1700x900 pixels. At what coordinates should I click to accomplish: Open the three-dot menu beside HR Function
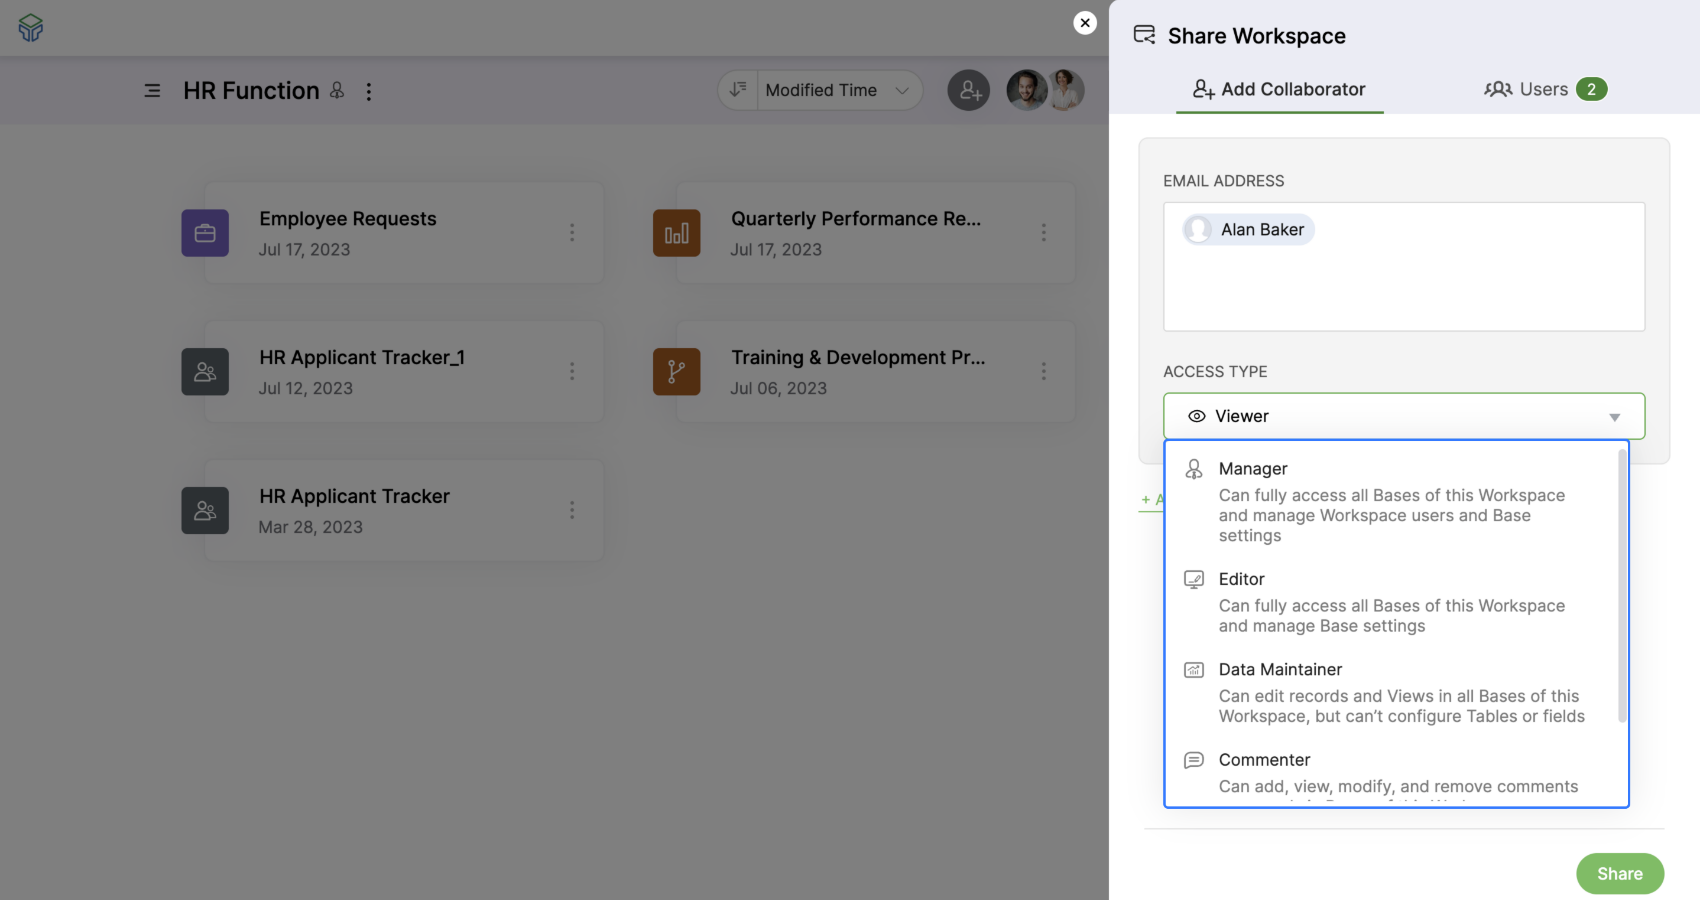click(369, 91)
